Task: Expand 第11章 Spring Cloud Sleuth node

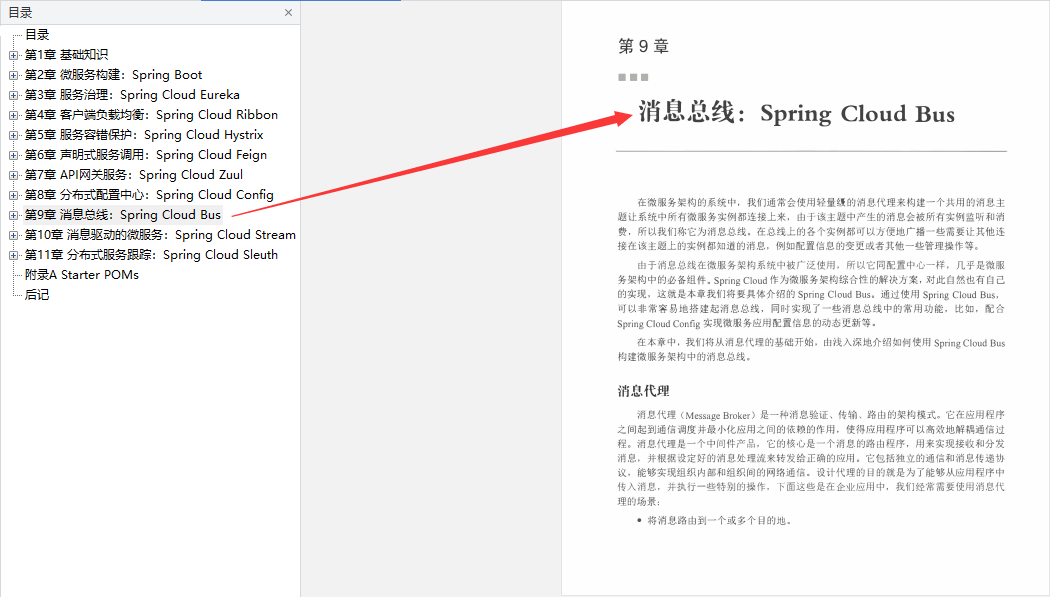Action: (x=13, y=256)
